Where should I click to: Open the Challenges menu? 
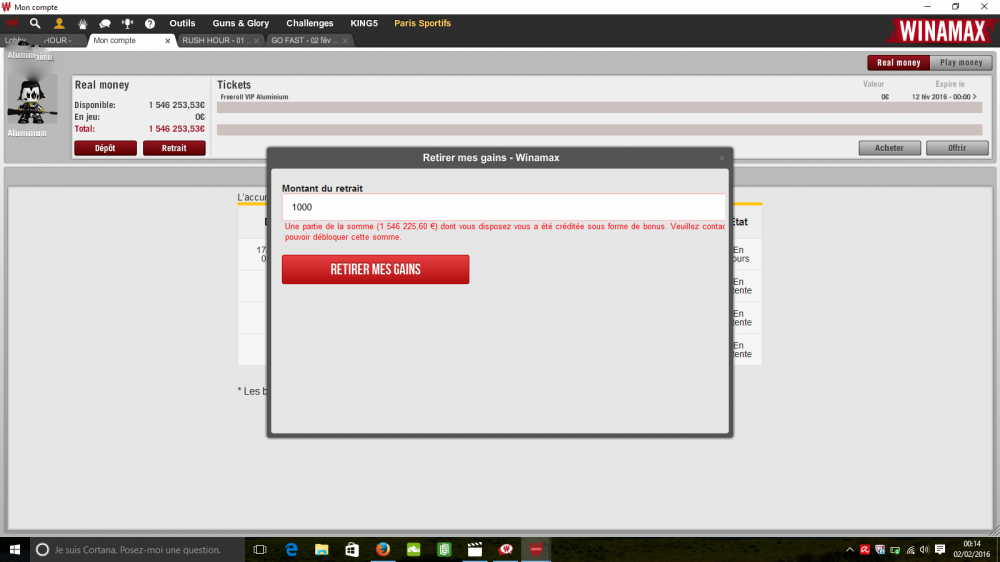[309, 23]
